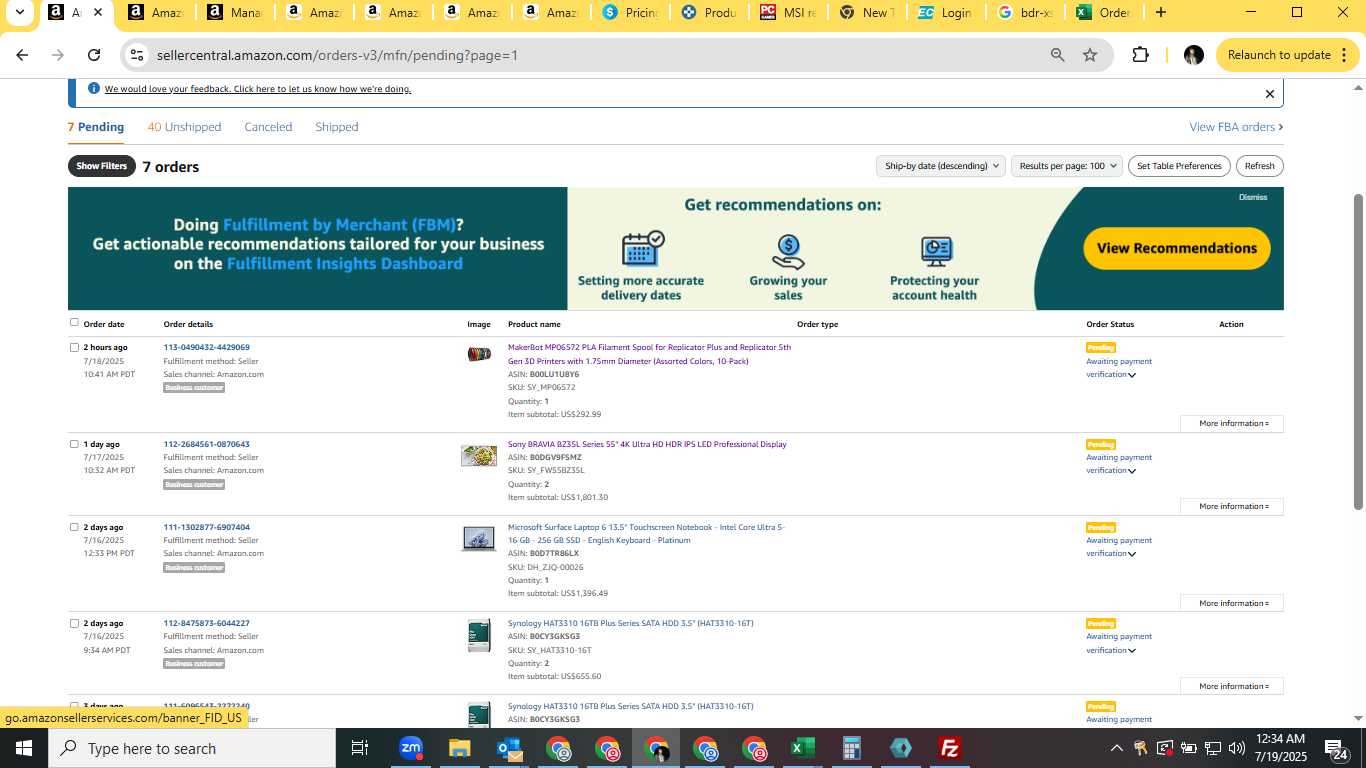The height and width of the screenshot is (768, 1366).
Task: Open Calculator from the taskbar
Action: (851, 748)
